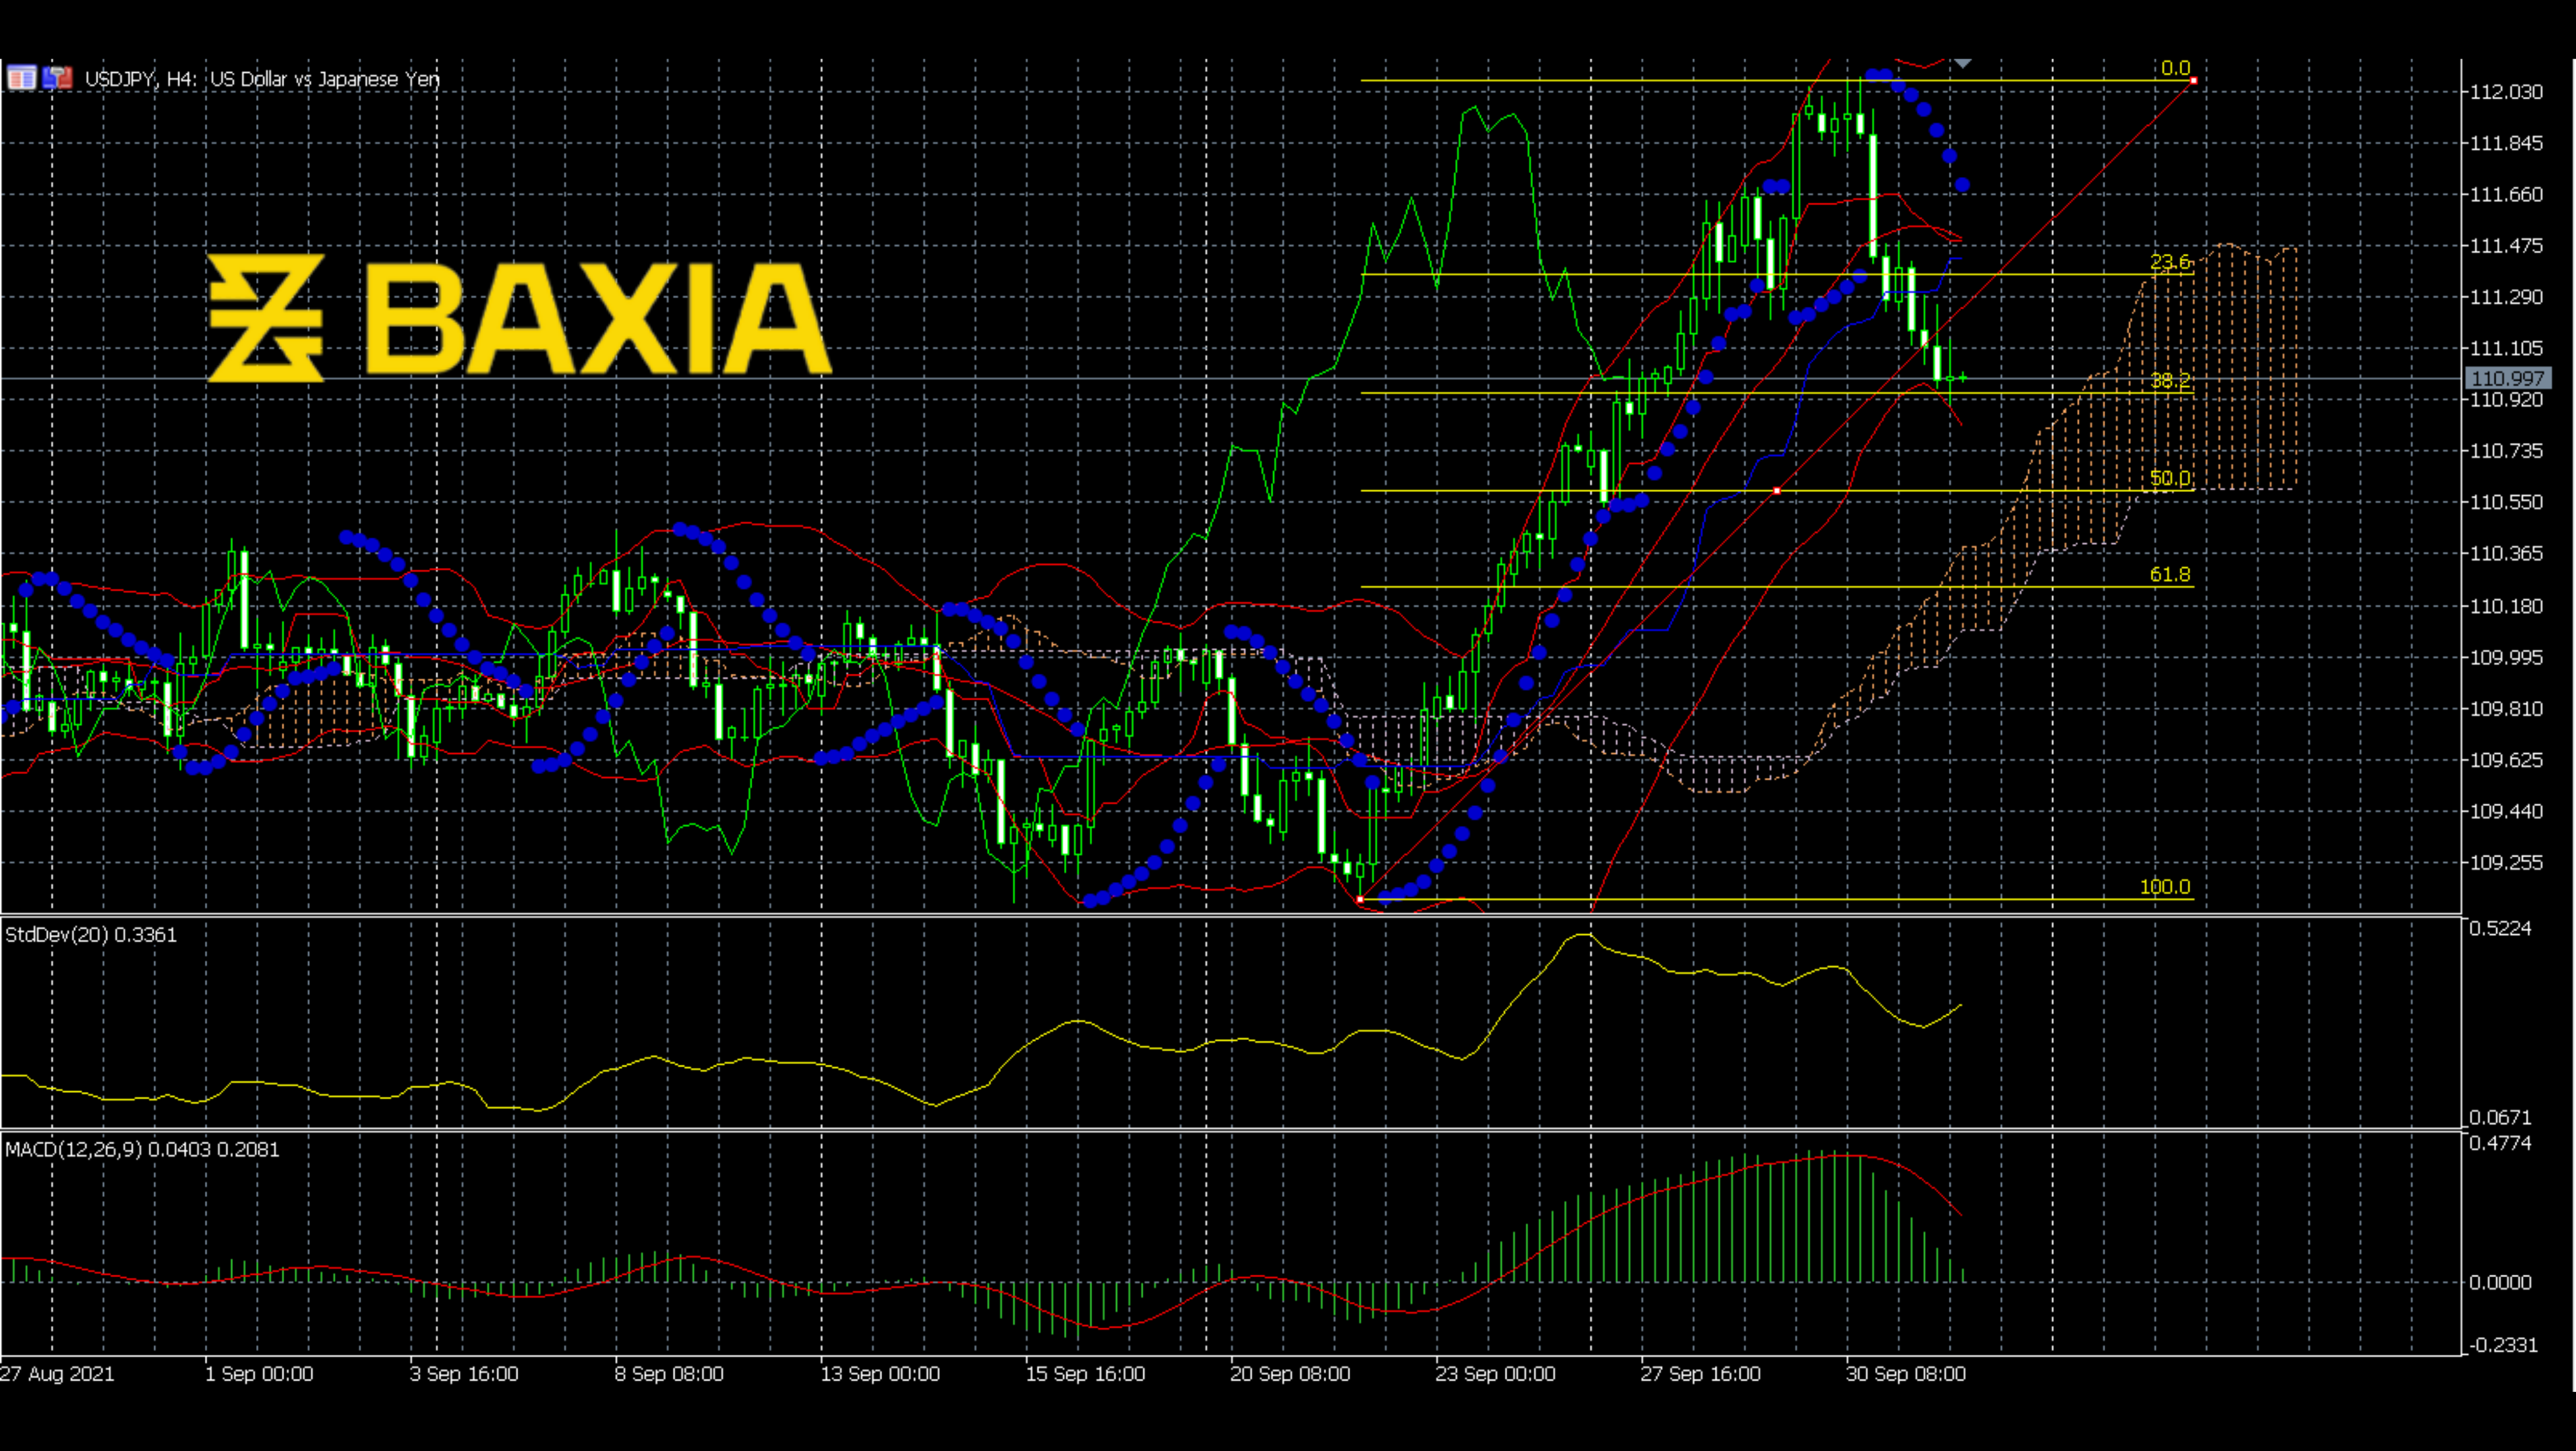Click the StdDev scale value 0.5224
This screenshot has width=2576, height=1451.
(x=2500, y=929)
